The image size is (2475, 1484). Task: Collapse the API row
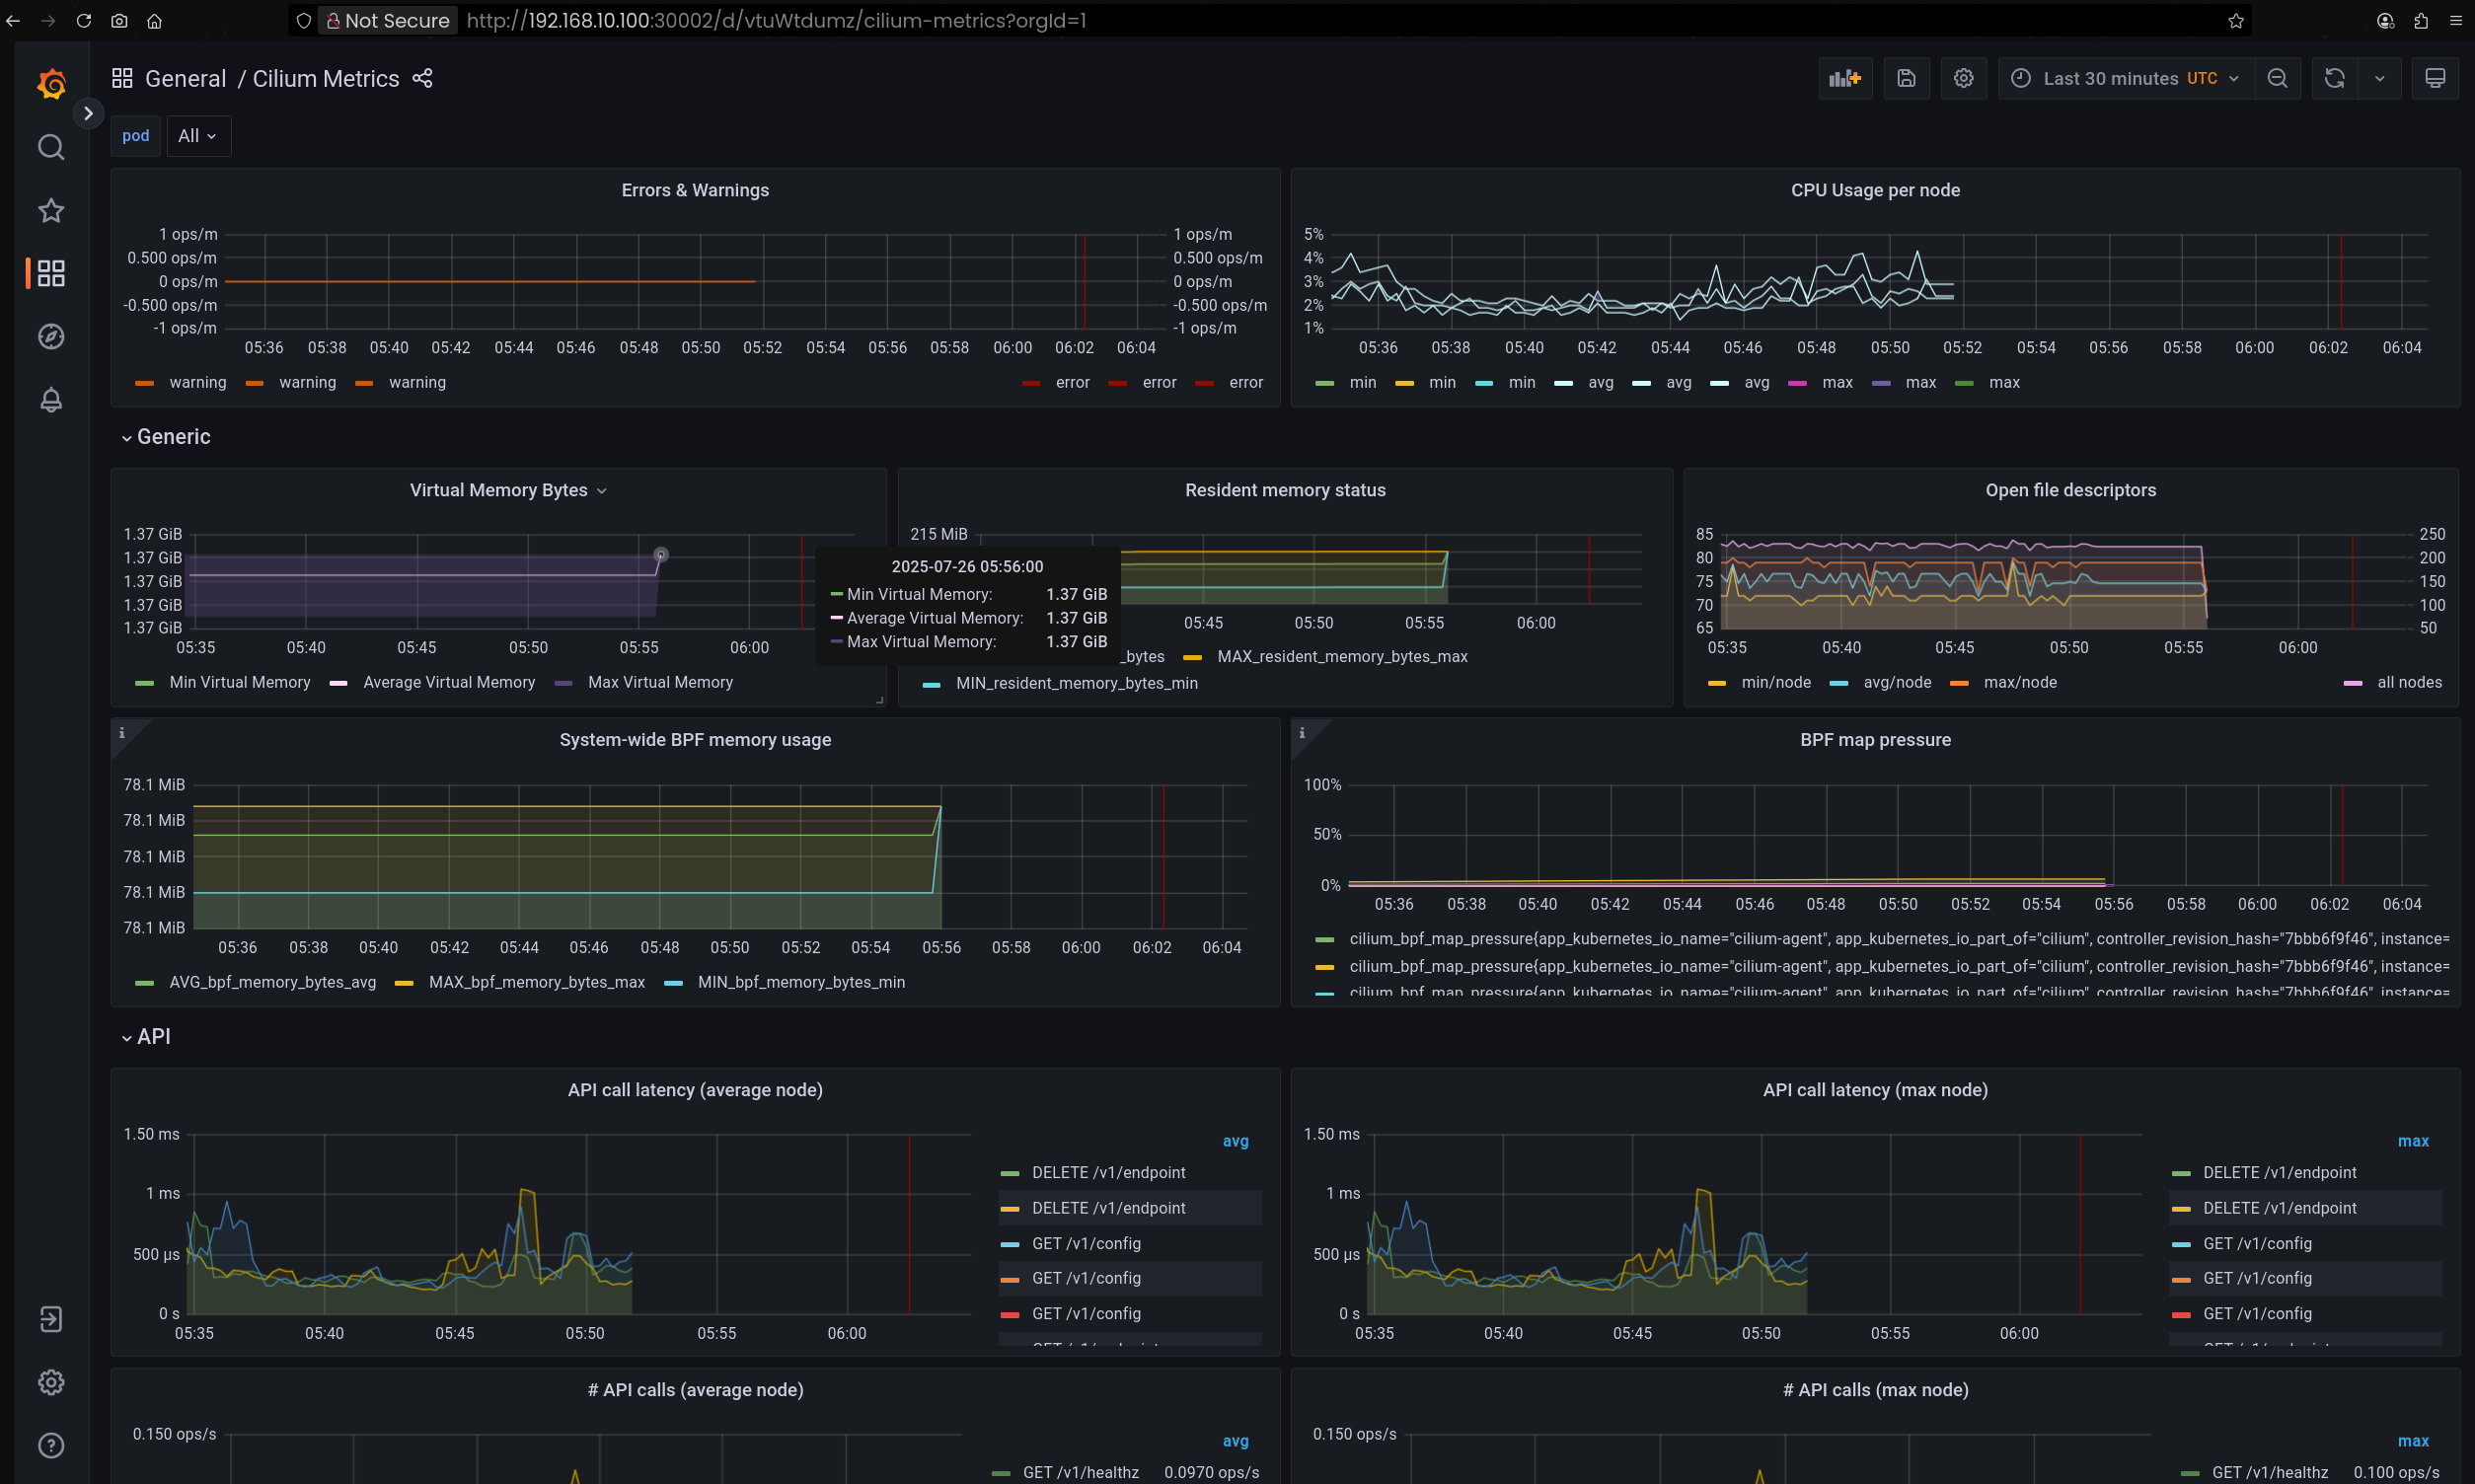146,1037
